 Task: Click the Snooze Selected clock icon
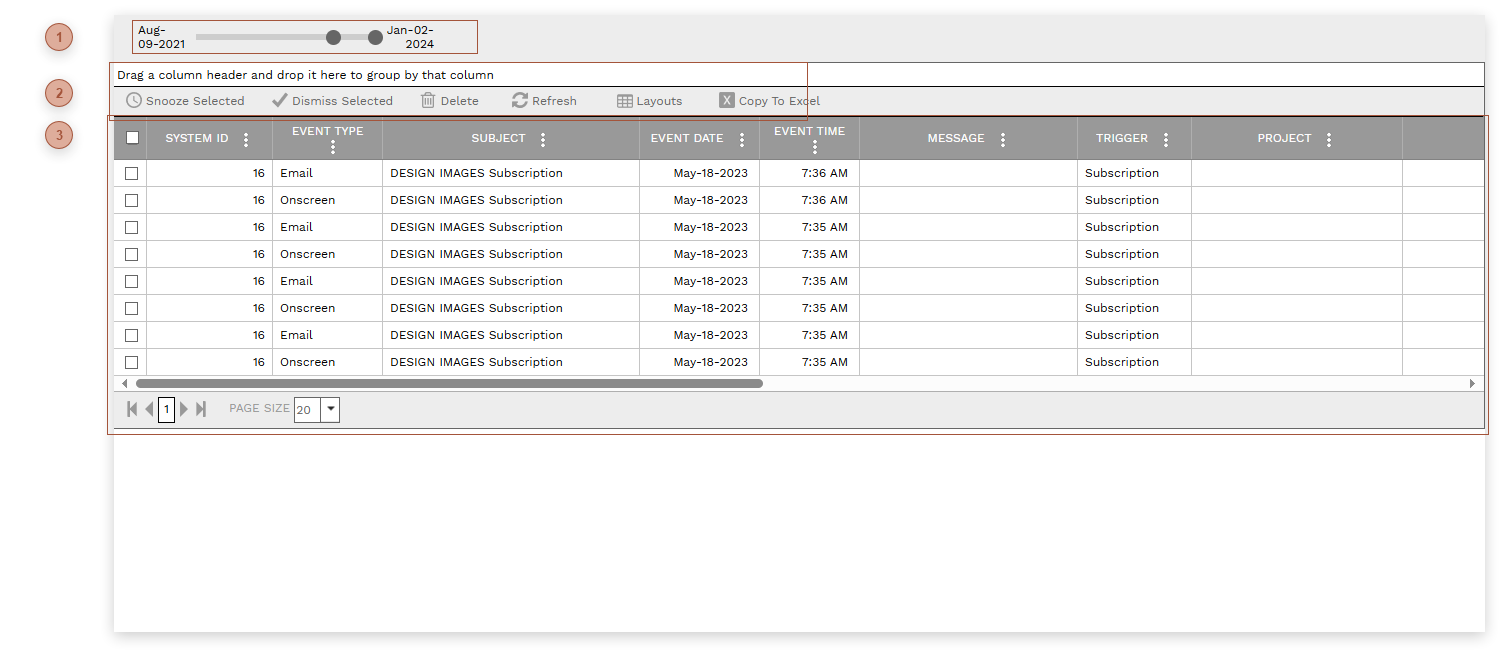(134, 101)
